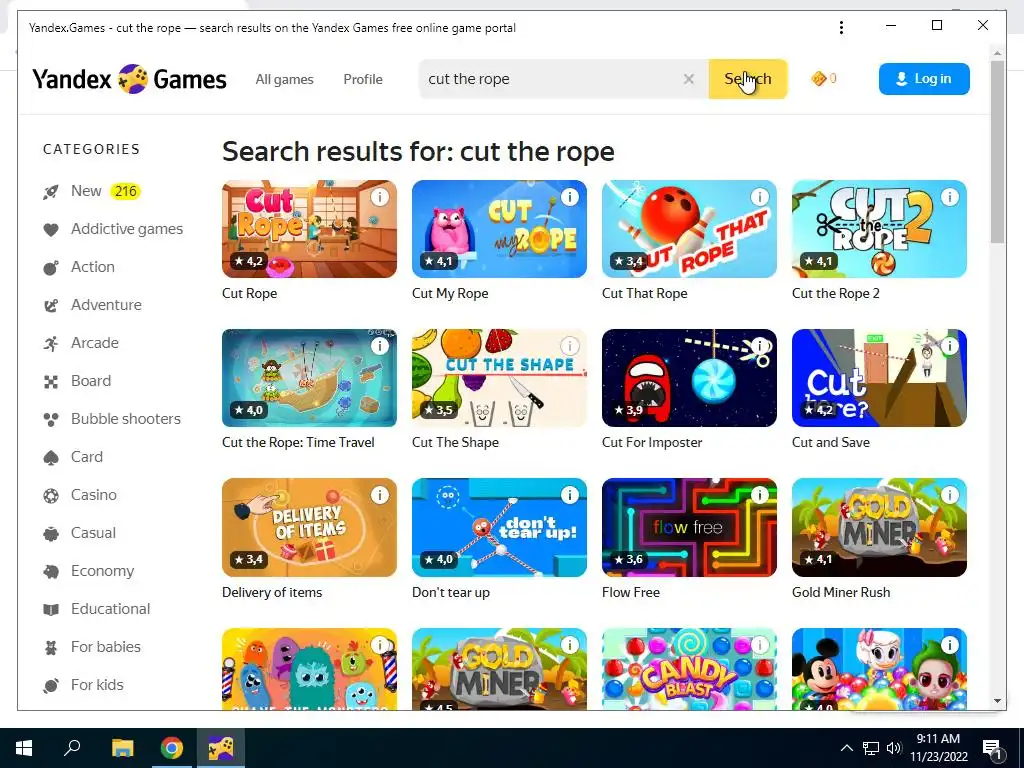
Task: Clear the search field with the X icon
Action: (x=688, y=79)
